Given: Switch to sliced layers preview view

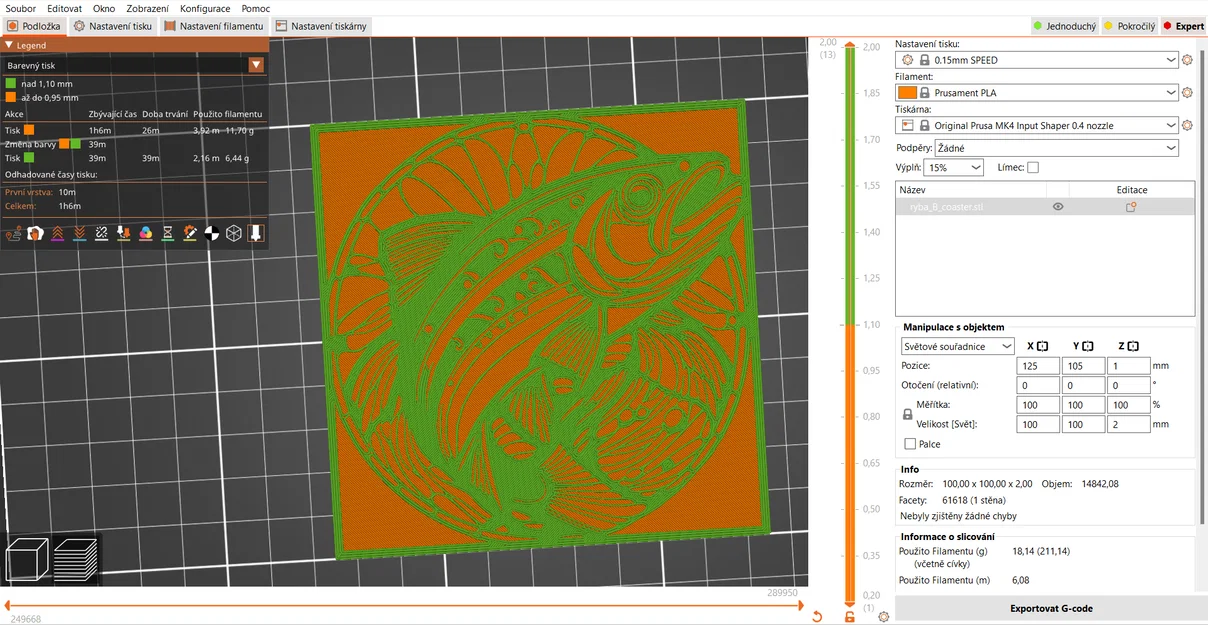Looking at the screenshot, I should tap(75, 560).
